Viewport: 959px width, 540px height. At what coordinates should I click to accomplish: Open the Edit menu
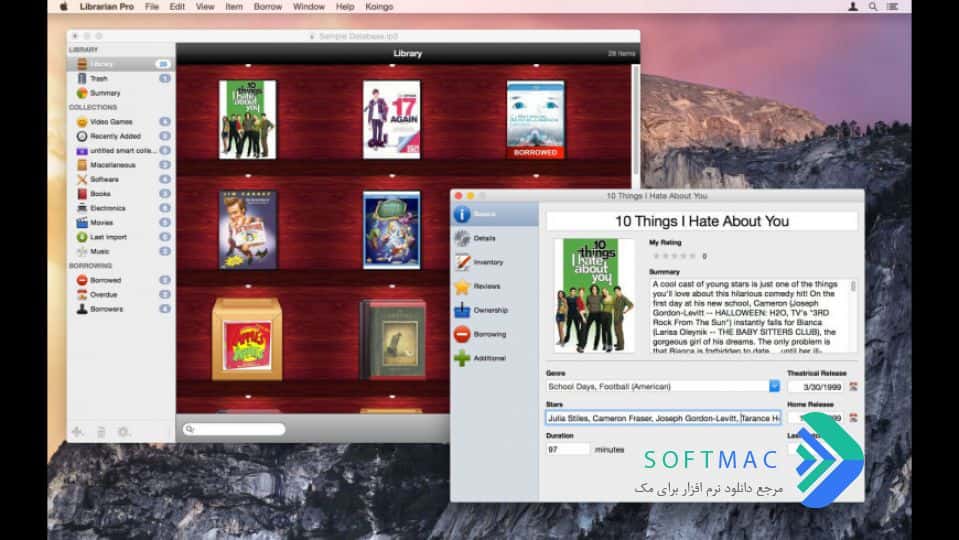(x=177, y=7)
